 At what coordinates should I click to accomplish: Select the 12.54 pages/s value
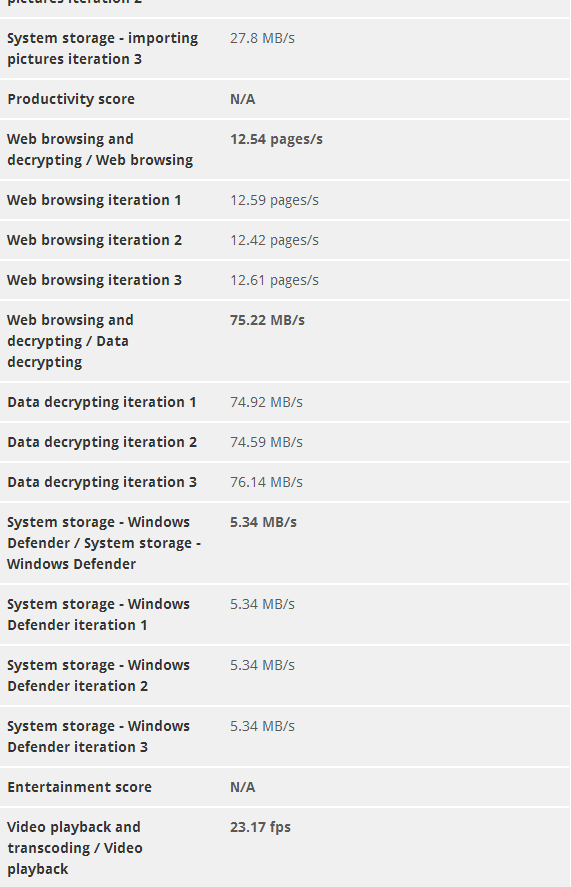tap(276, 139)
